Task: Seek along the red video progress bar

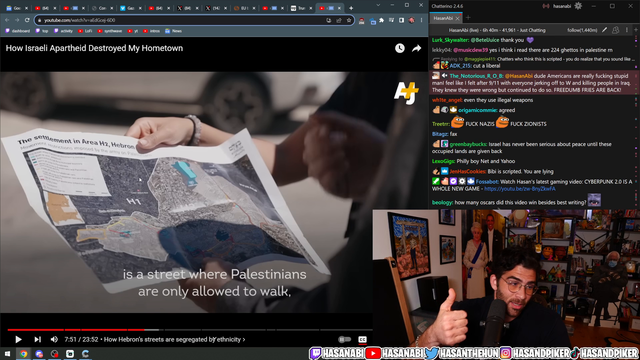Action: pyautogui.click(x=190, y=329)
